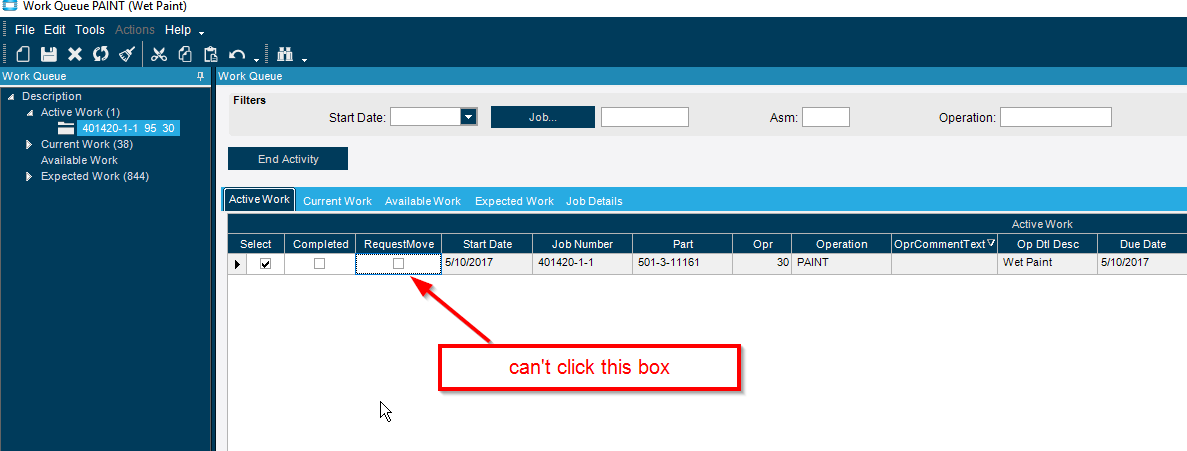
Task: Click the Job... button
Action: click(x=543, y=117)
